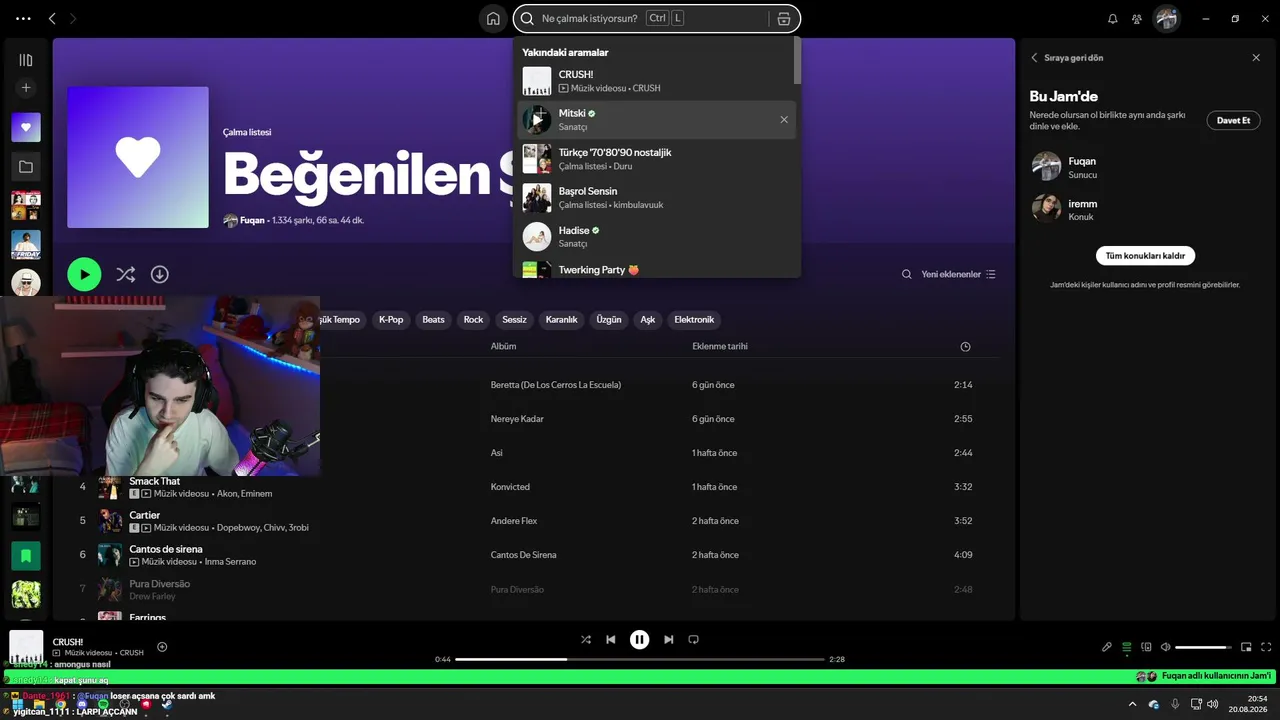Add CRUSH! to liked songs with plus icon
This screenshot has width=1280, height=720.
click(162, 647)
